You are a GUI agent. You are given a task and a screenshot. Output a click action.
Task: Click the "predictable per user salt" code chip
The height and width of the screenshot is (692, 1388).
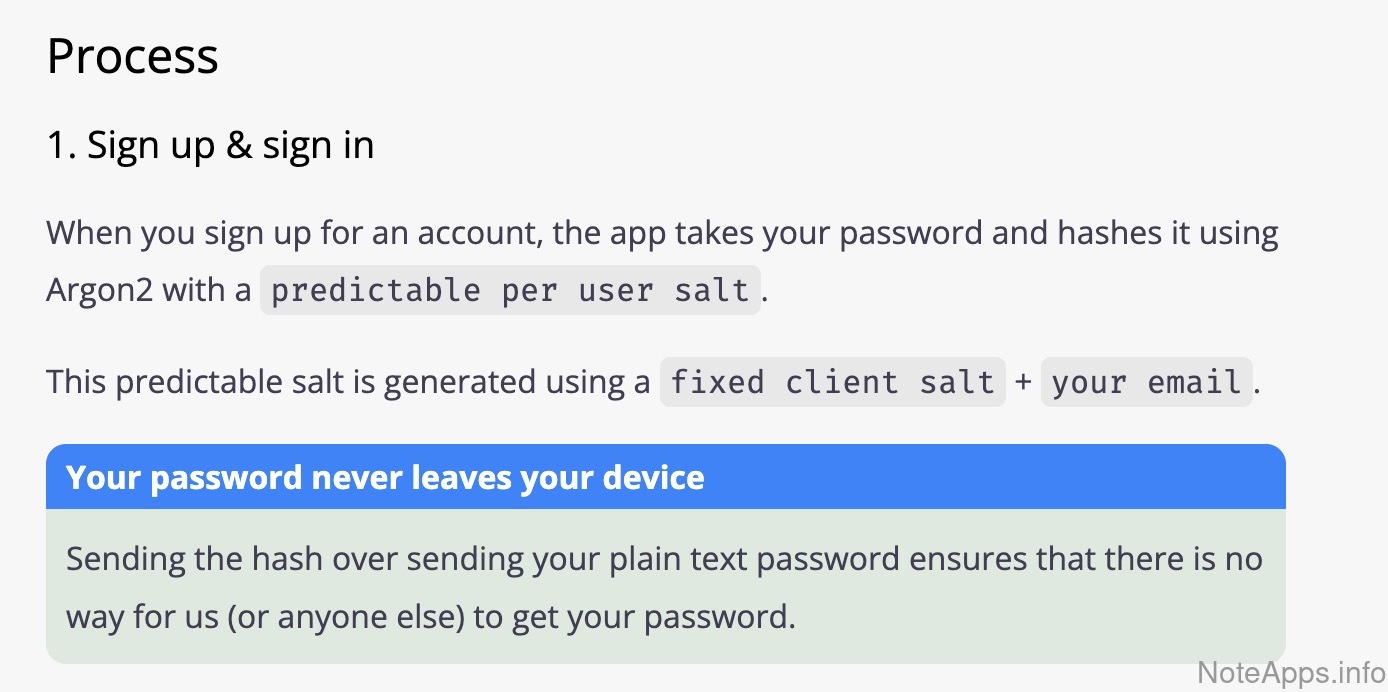[510, 290]
